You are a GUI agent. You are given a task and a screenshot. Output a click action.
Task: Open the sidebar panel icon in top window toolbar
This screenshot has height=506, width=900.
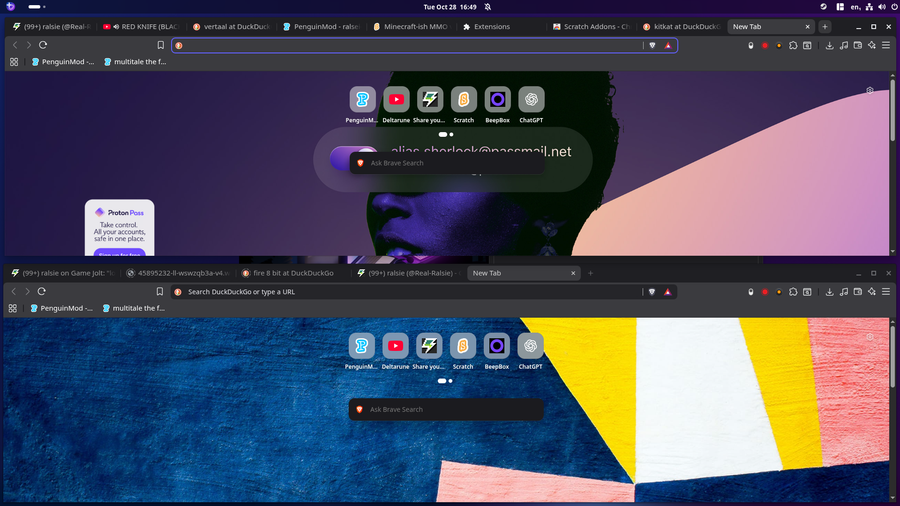(808, 45)
